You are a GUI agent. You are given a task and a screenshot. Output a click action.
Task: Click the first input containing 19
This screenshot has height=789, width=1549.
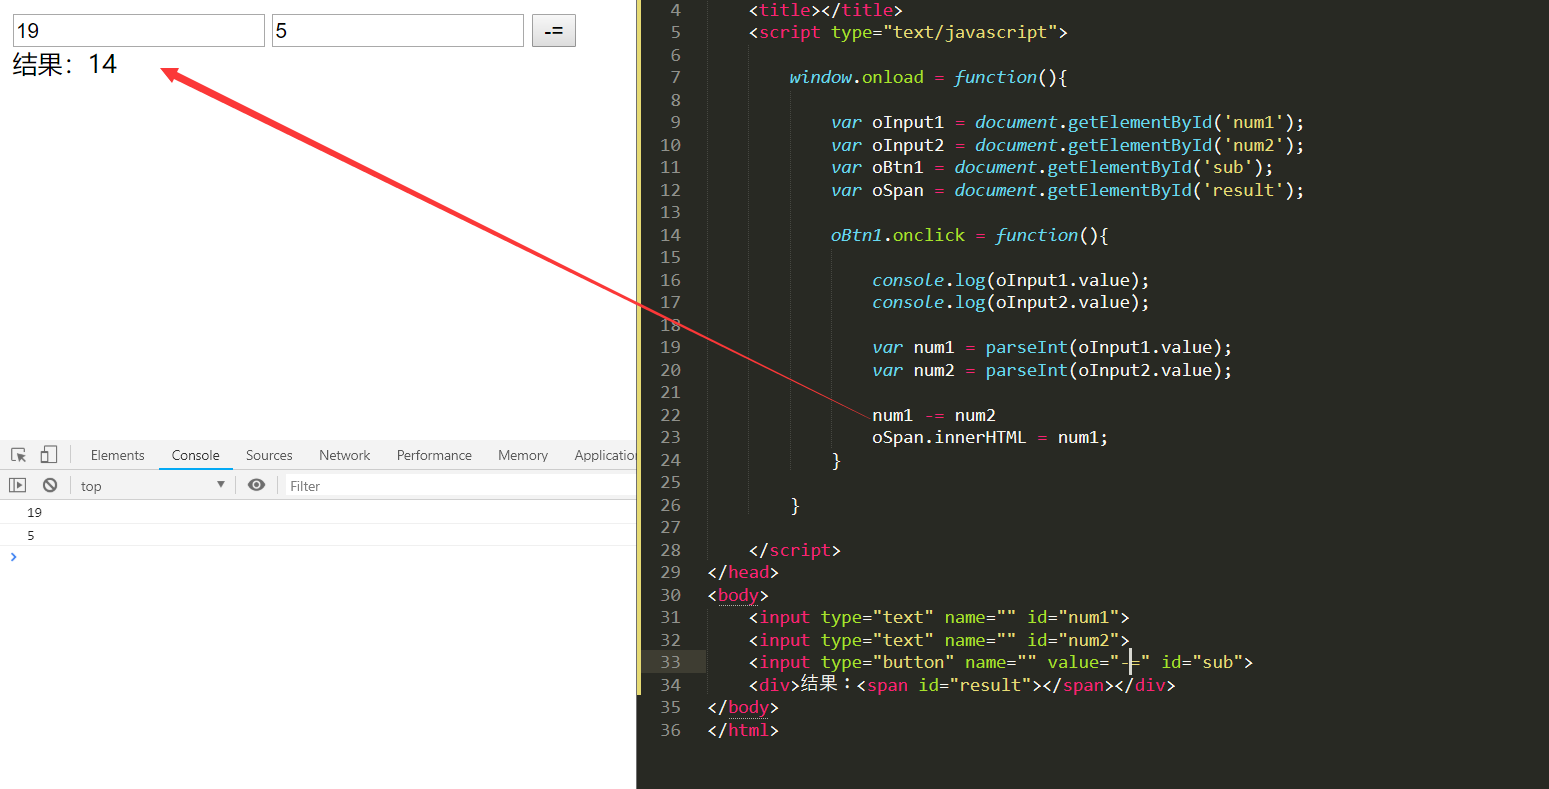click(138, 30)
